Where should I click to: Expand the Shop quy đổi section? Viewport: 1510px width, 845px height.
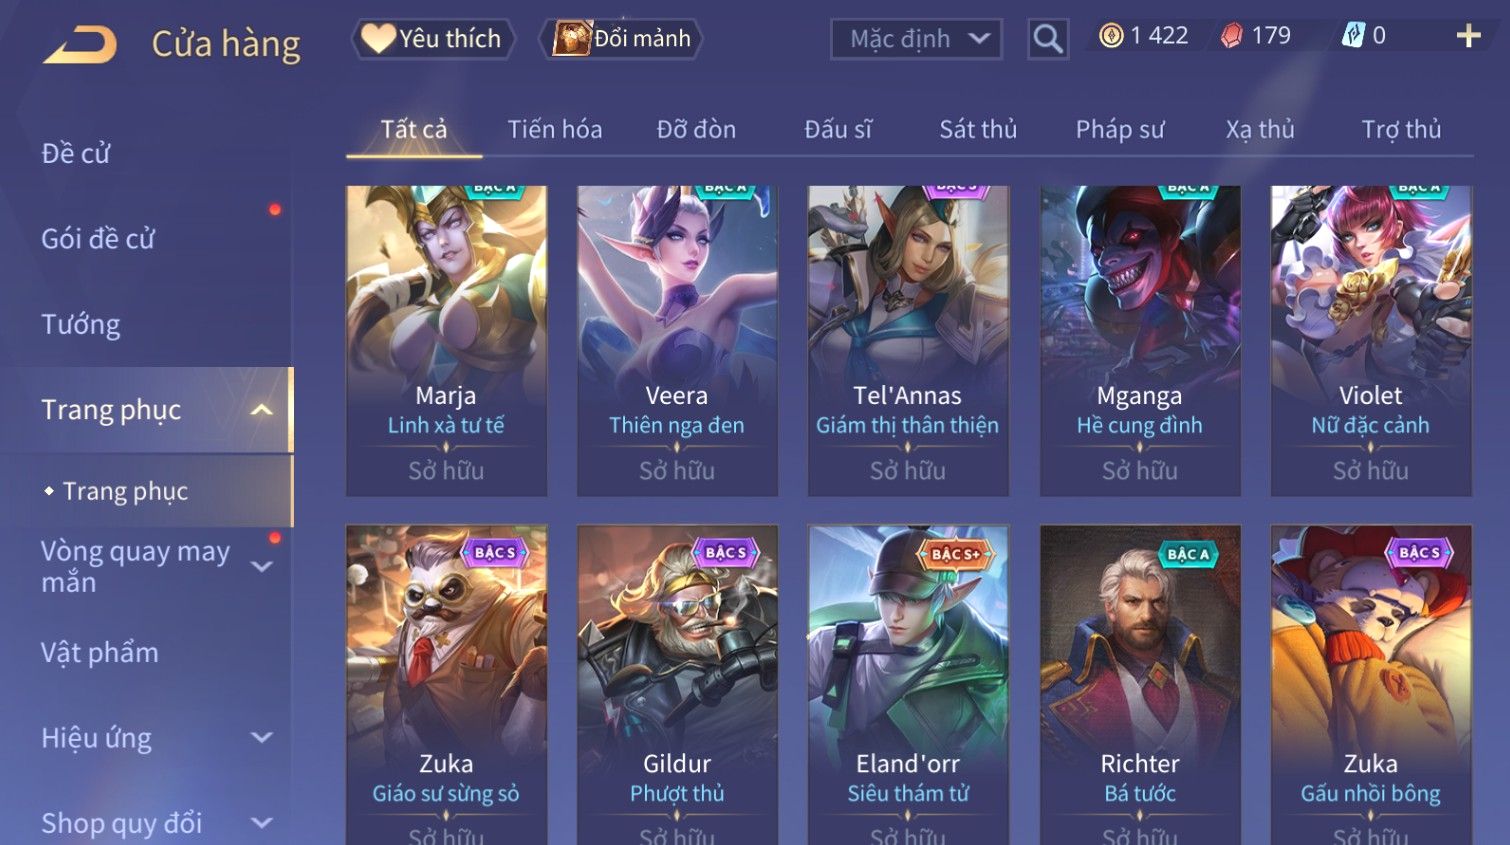tap(262, 823)
